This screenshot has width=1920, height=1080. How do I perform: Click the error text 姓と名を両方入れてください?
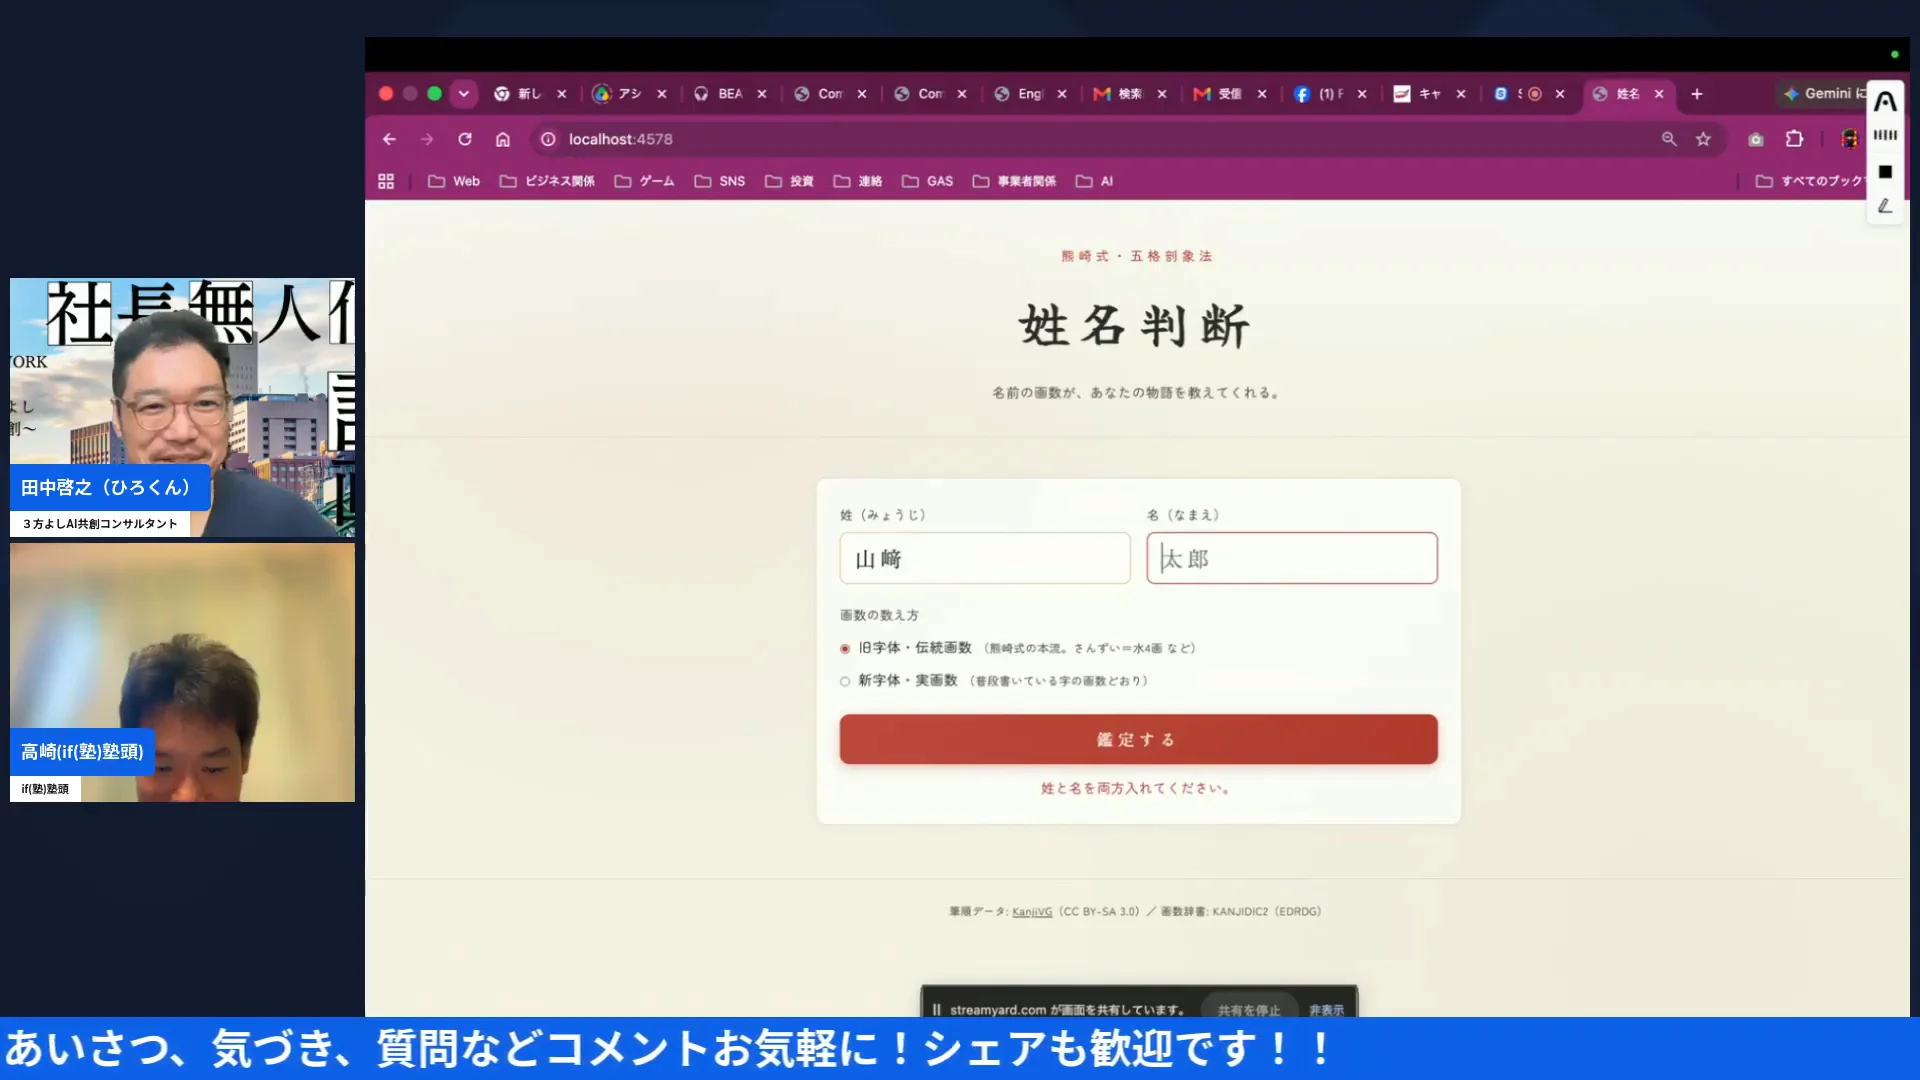1135,789
